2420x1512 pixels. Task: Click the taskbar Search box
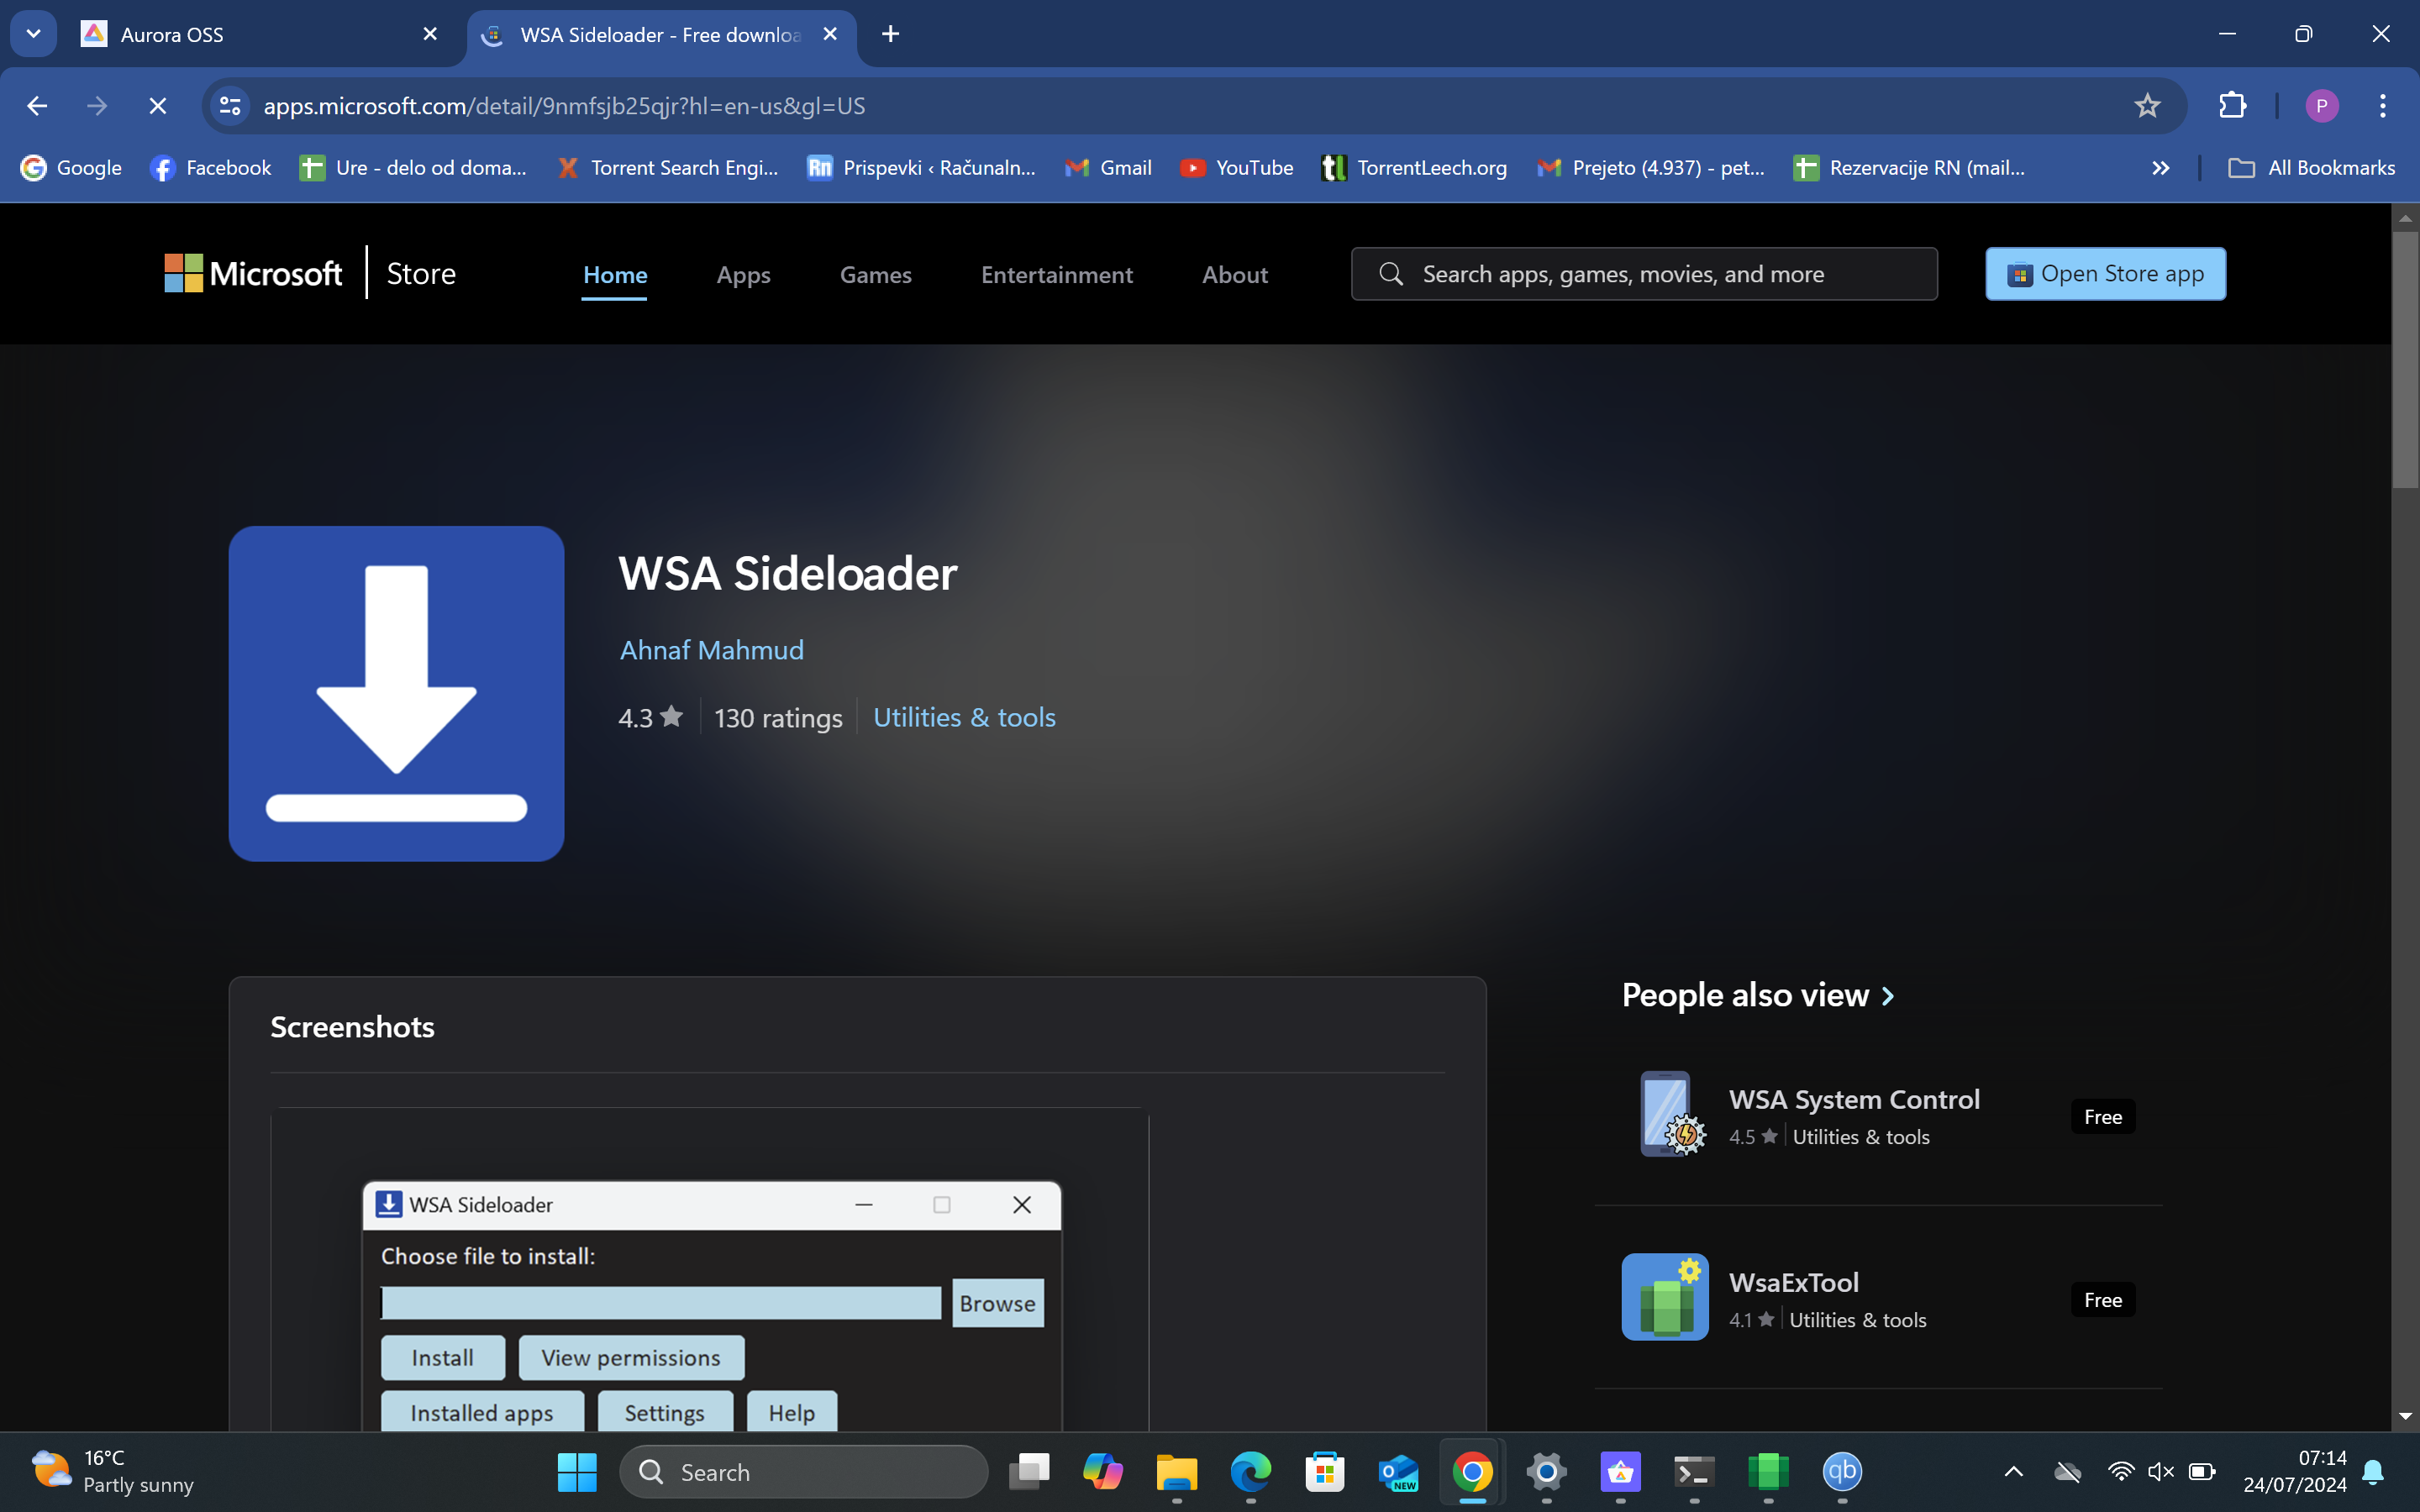pos(804,1472)
